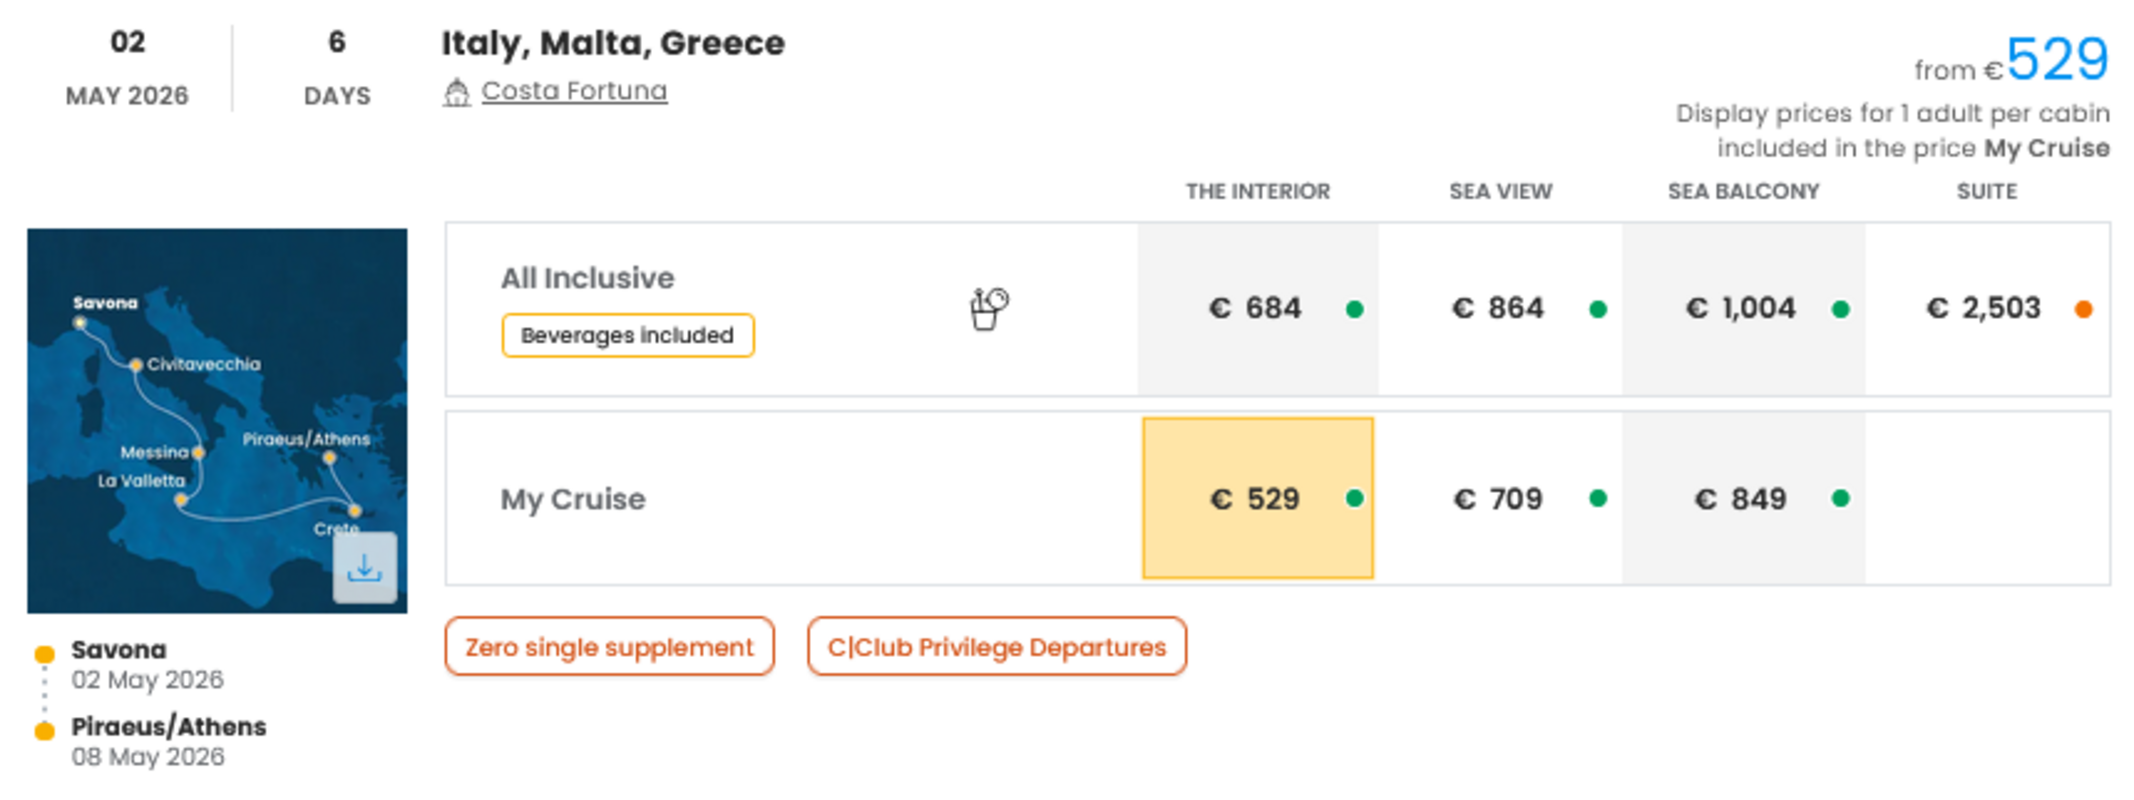Image resolution: width=2134 pixels, height=800 pixels.
Task: Click the Beverages included badge
Action: pos(628,335)
